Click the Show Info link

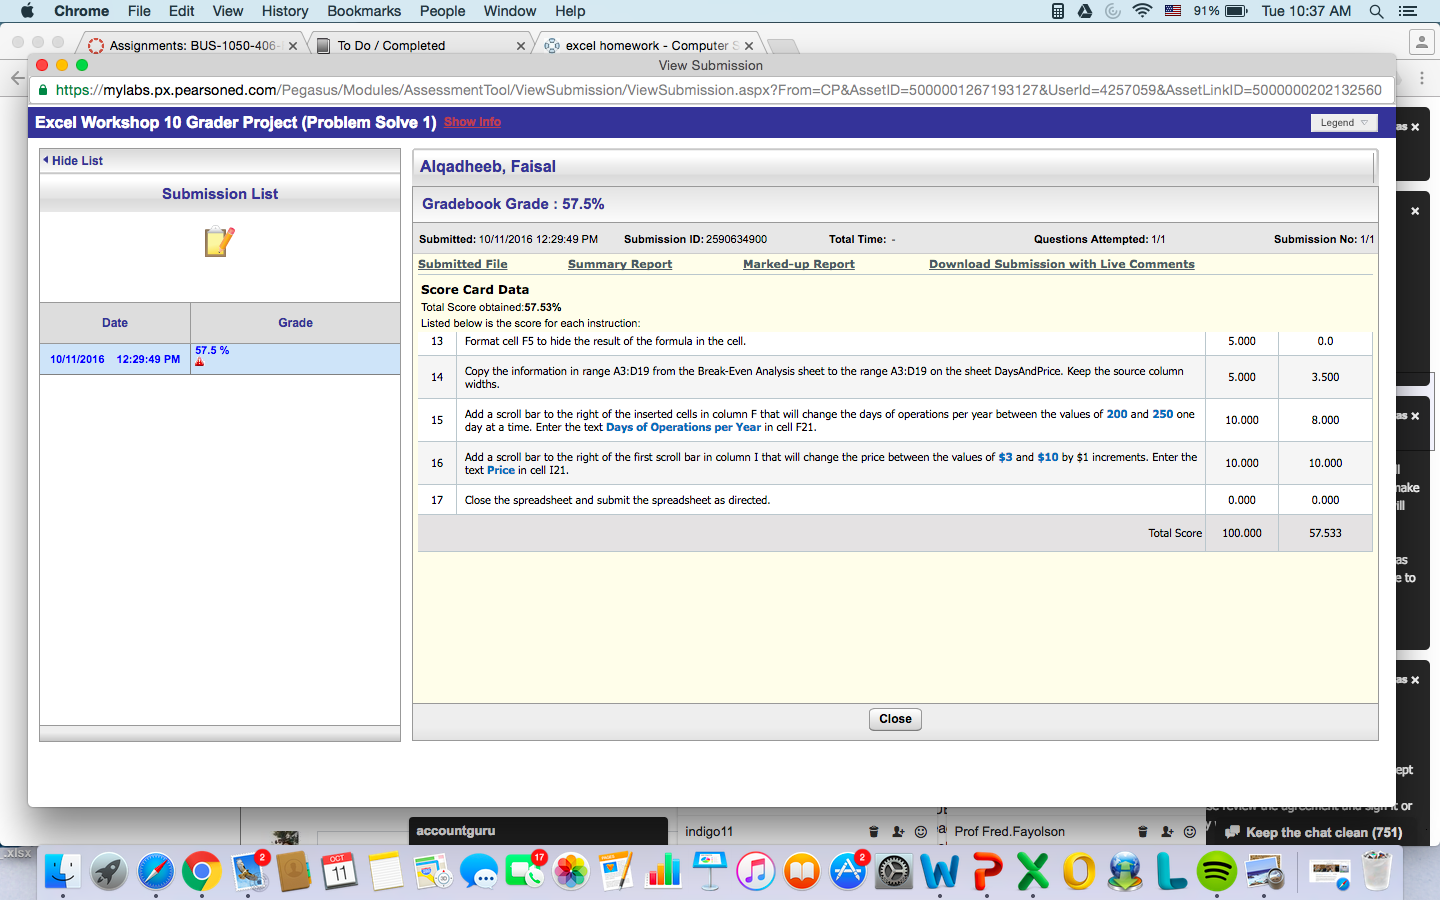tap(472, 122)
